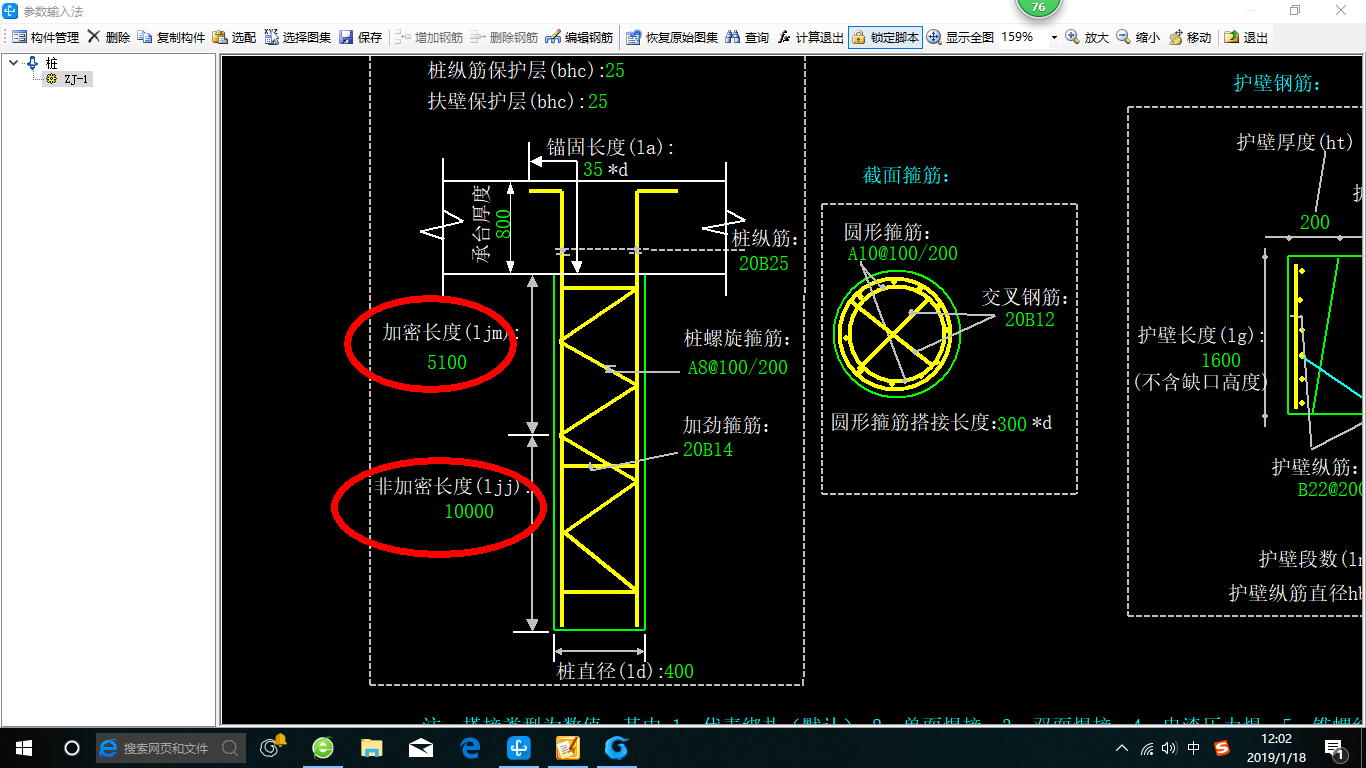Select ZJ-1 in the component tree
This screenshot has height=768, width=1366.
[x=76, y=79]
